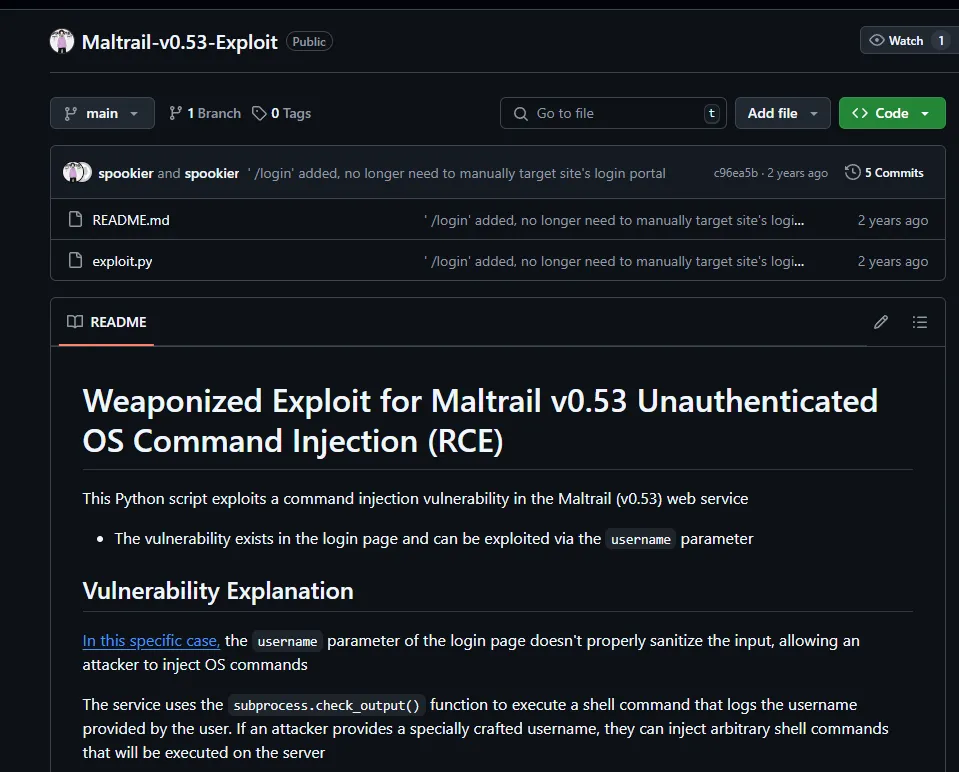Screen dimensions: 959x772
Task: Click the exploit.py file icon
Action: 75,260
